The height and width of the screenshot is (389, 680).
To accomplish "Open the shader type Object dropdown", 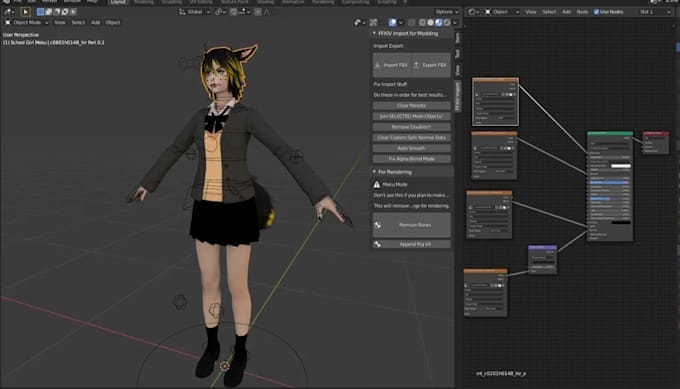I will [x=502, y=12].
